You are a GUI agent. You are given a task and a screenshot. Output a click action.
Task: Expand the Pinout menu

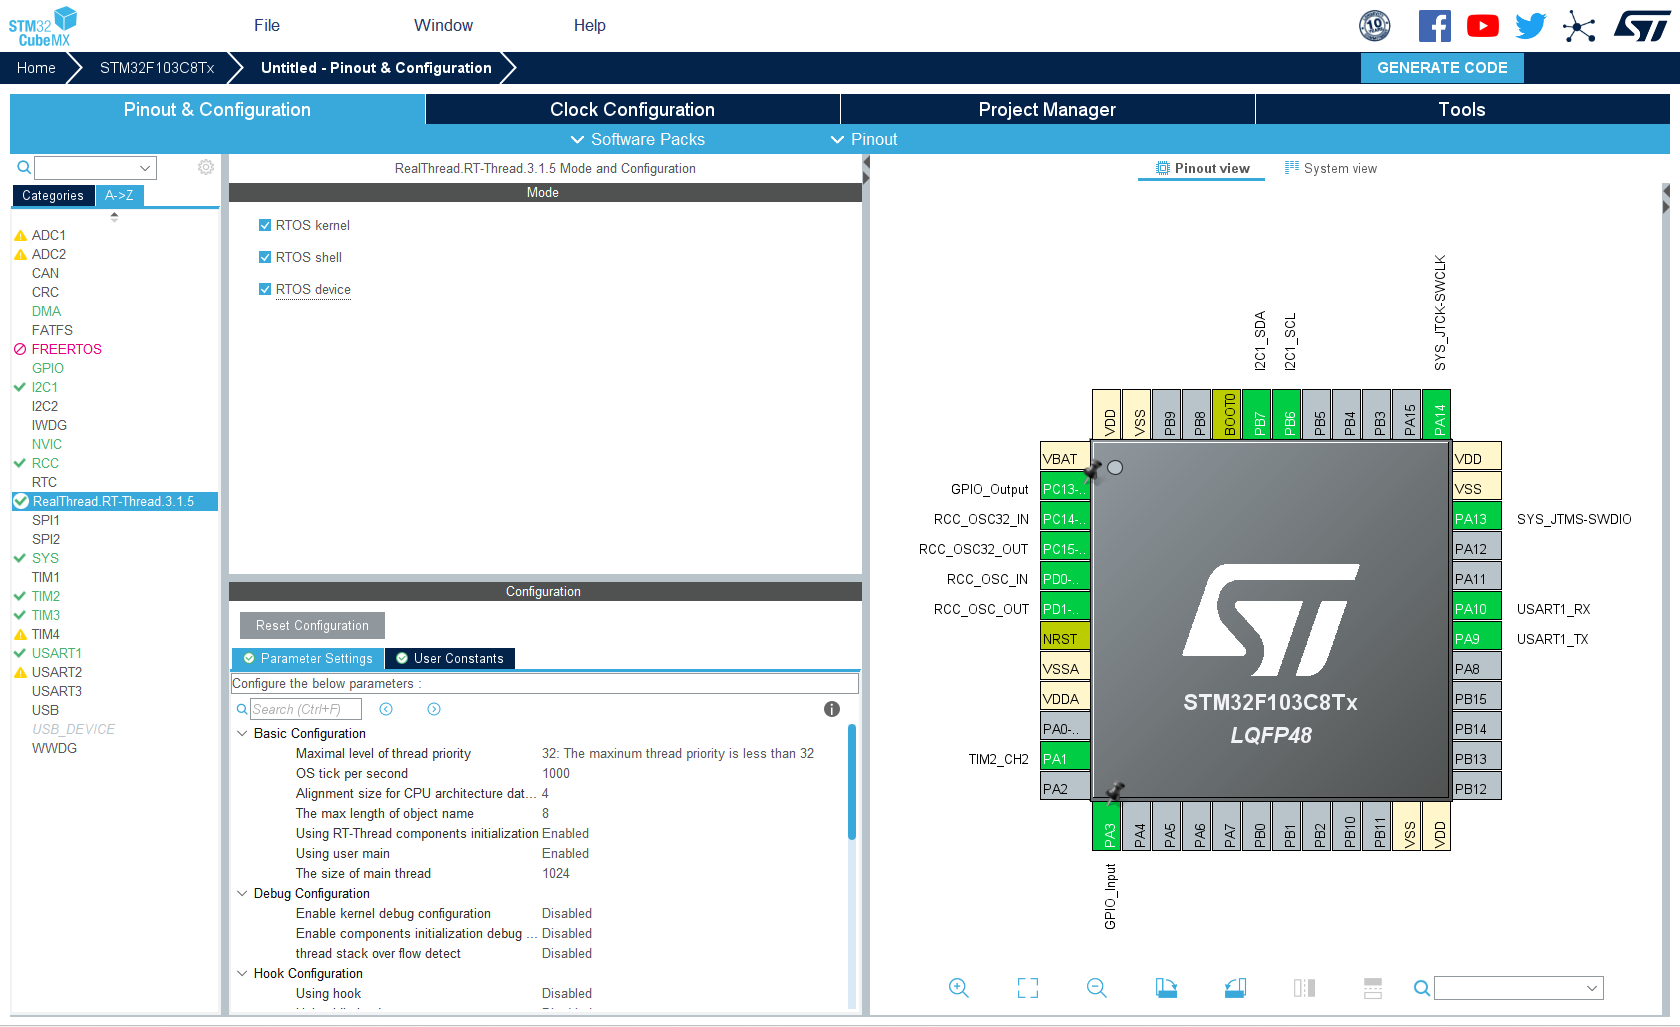coord(864,139)
